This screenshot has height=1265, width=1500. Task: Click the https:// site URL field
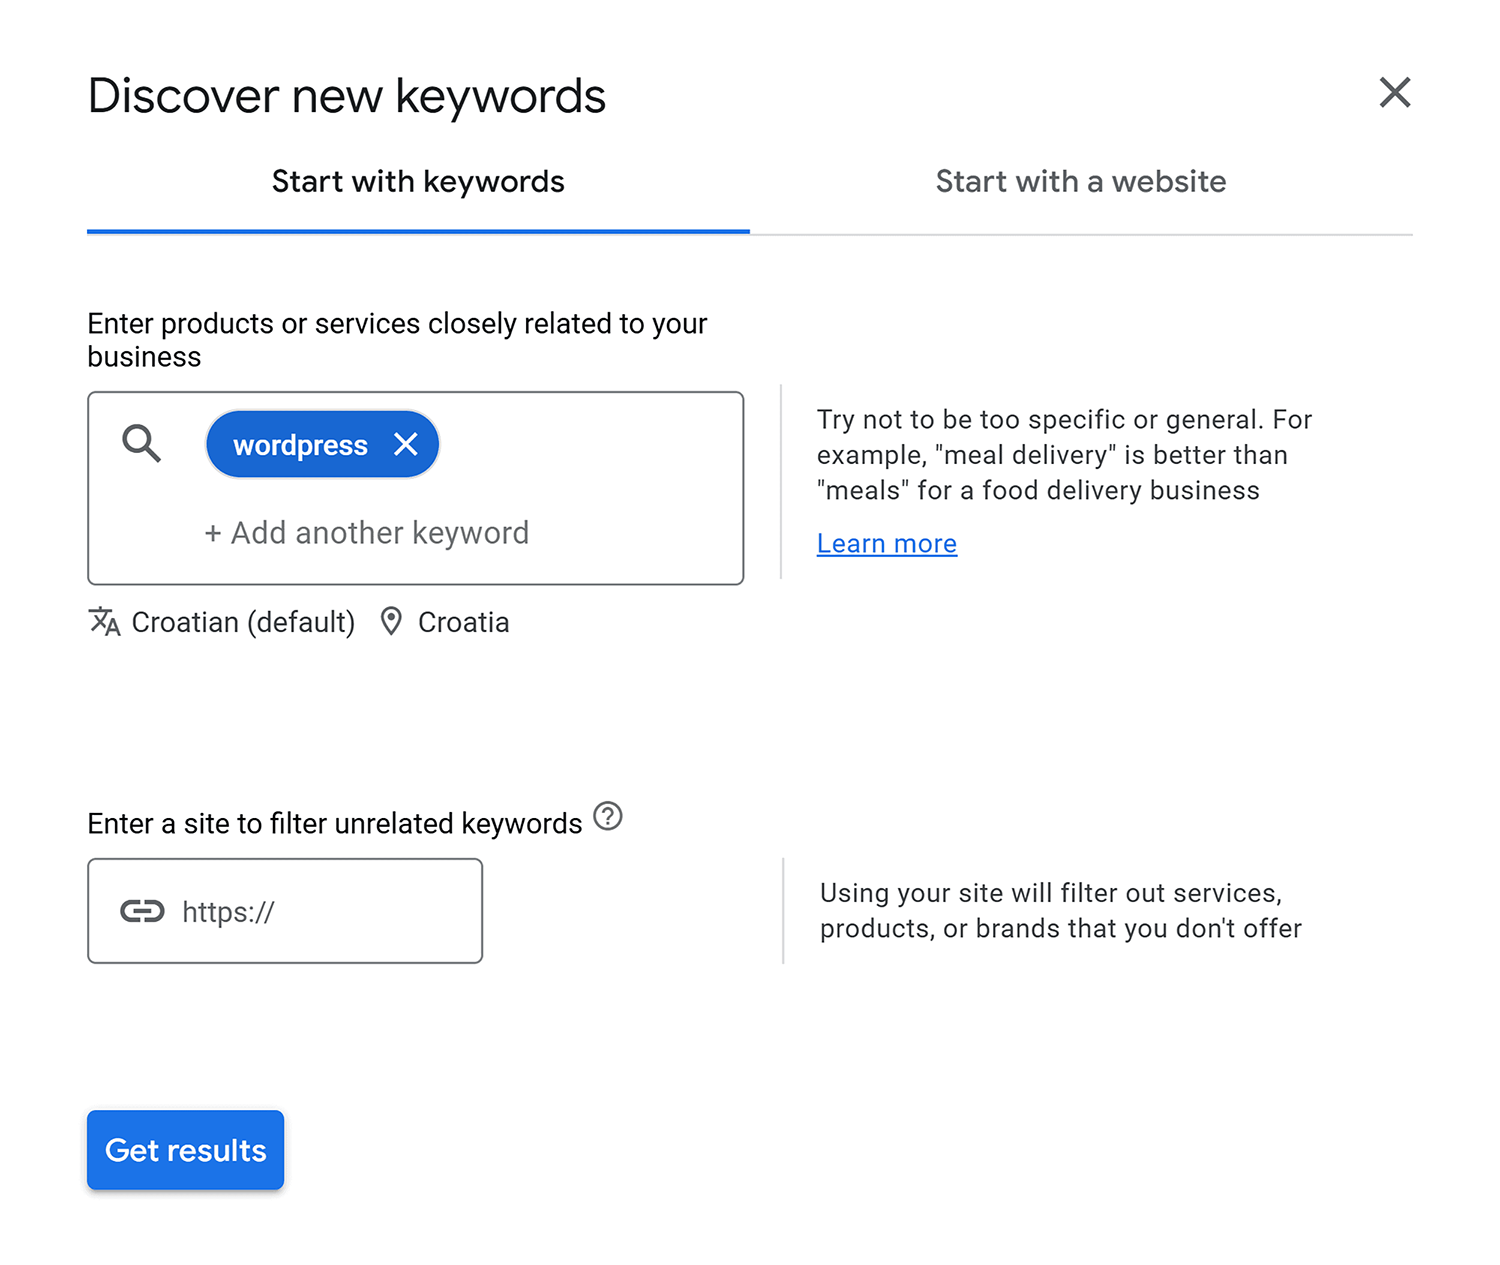(285, 911)
